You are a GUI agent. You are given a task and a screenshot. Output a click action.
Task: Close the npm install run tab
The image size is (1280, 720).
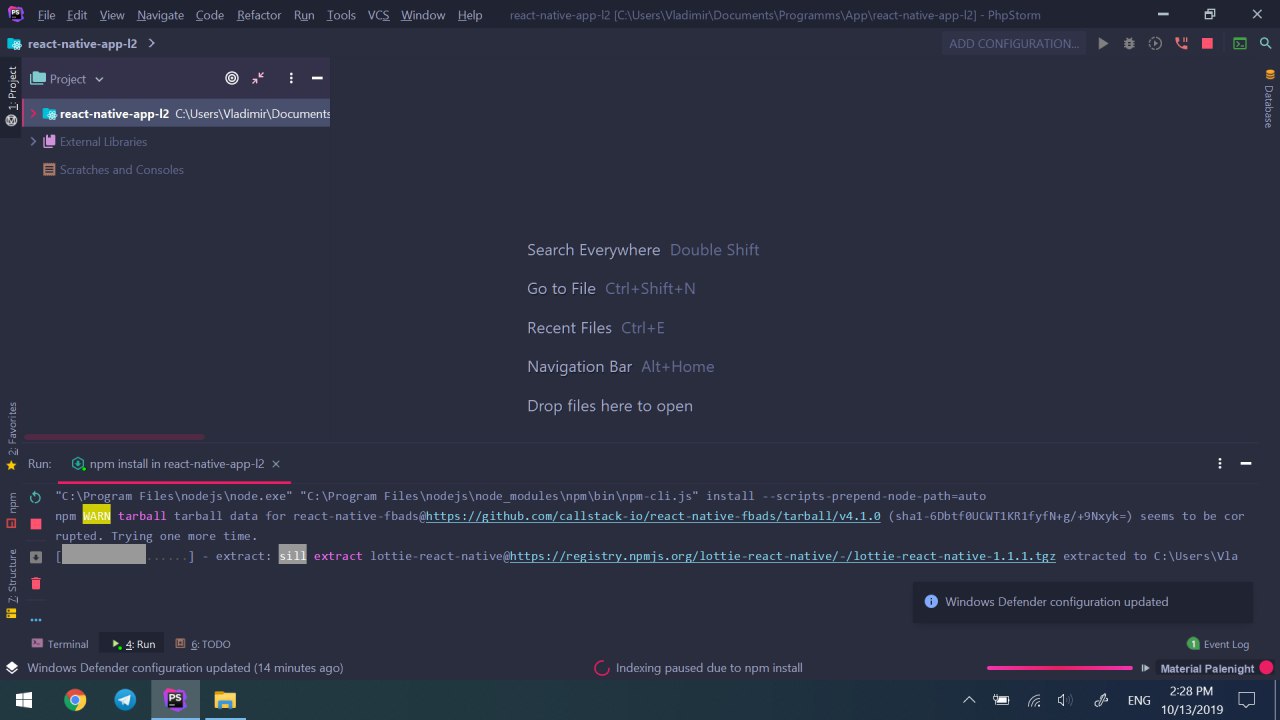[x=276, y=464]
